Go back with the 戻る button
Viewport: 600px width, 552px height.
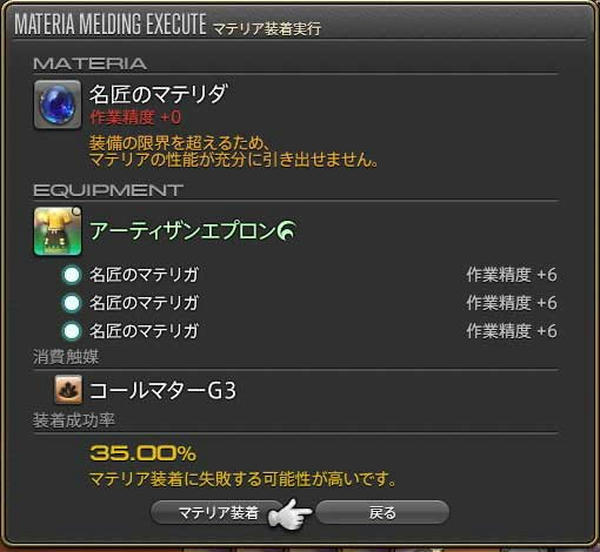point(382,513)
